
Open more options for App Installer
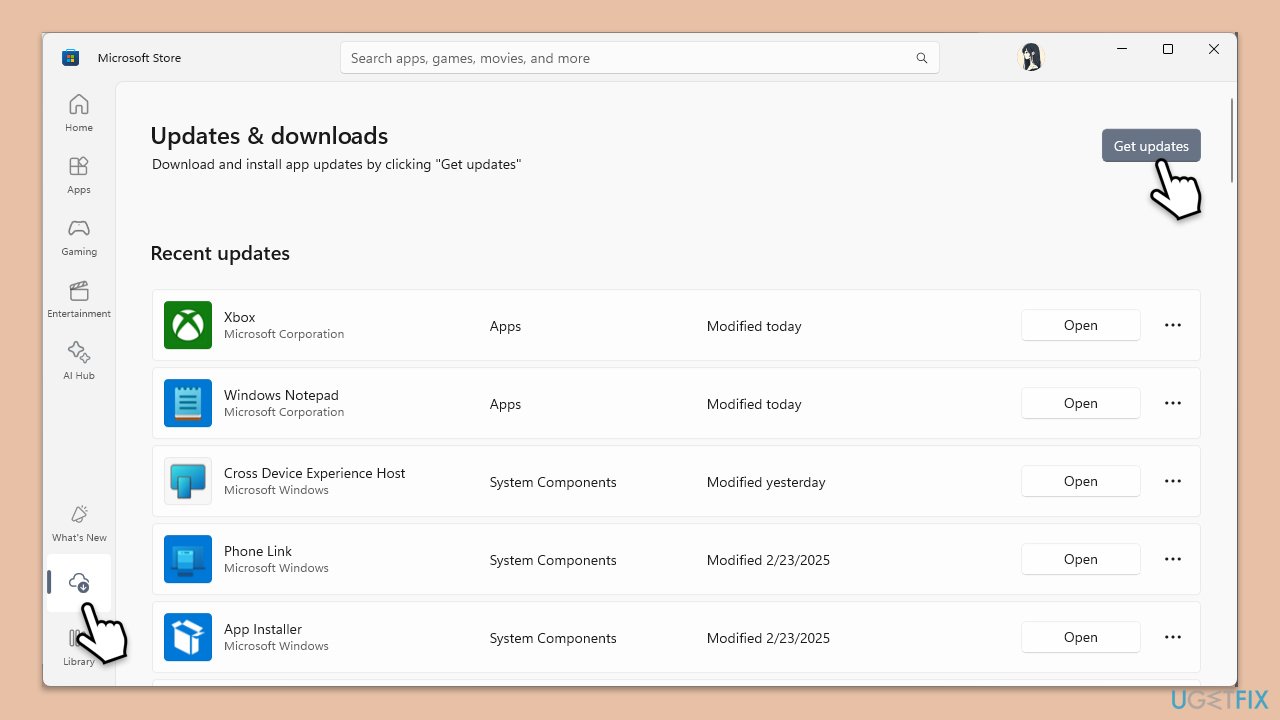(x=1173, y=637)
